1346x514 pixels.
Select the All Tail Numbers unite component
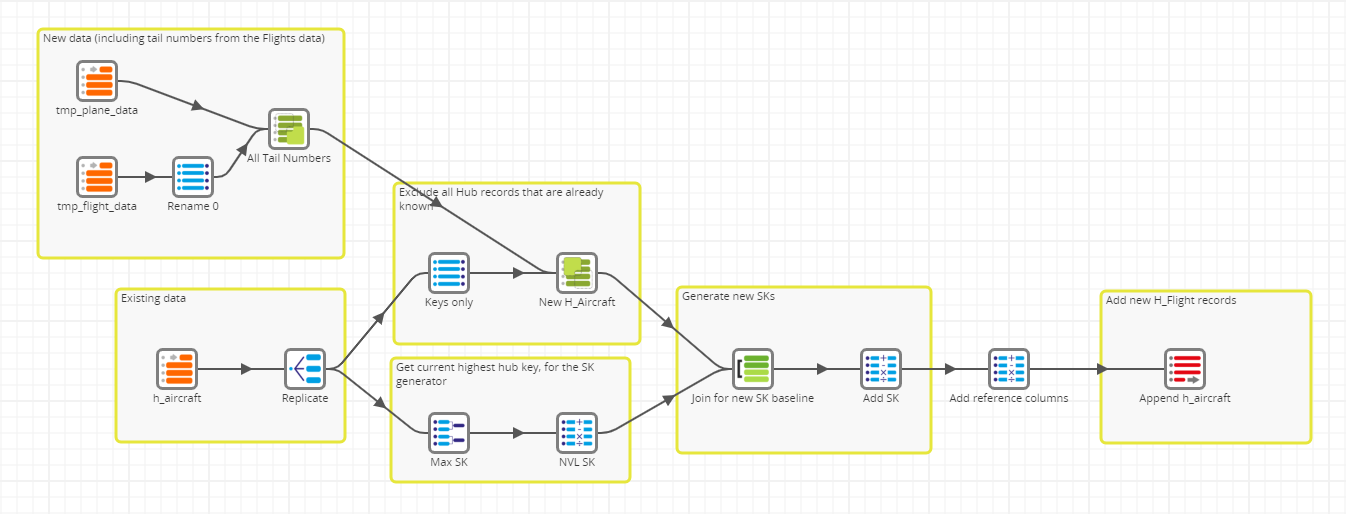(289, 129)
